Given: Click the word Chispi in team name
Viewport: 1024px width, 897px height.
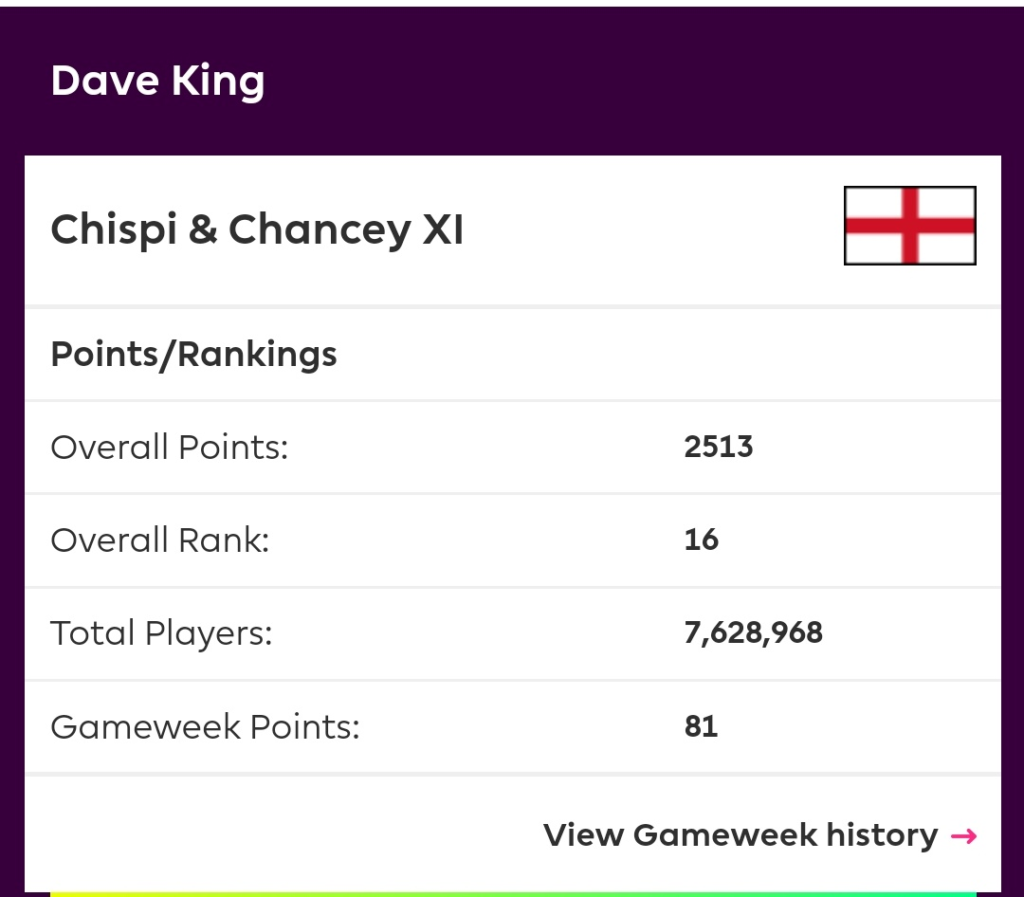Looking at the screenshot, I should [x=112, y=231].
